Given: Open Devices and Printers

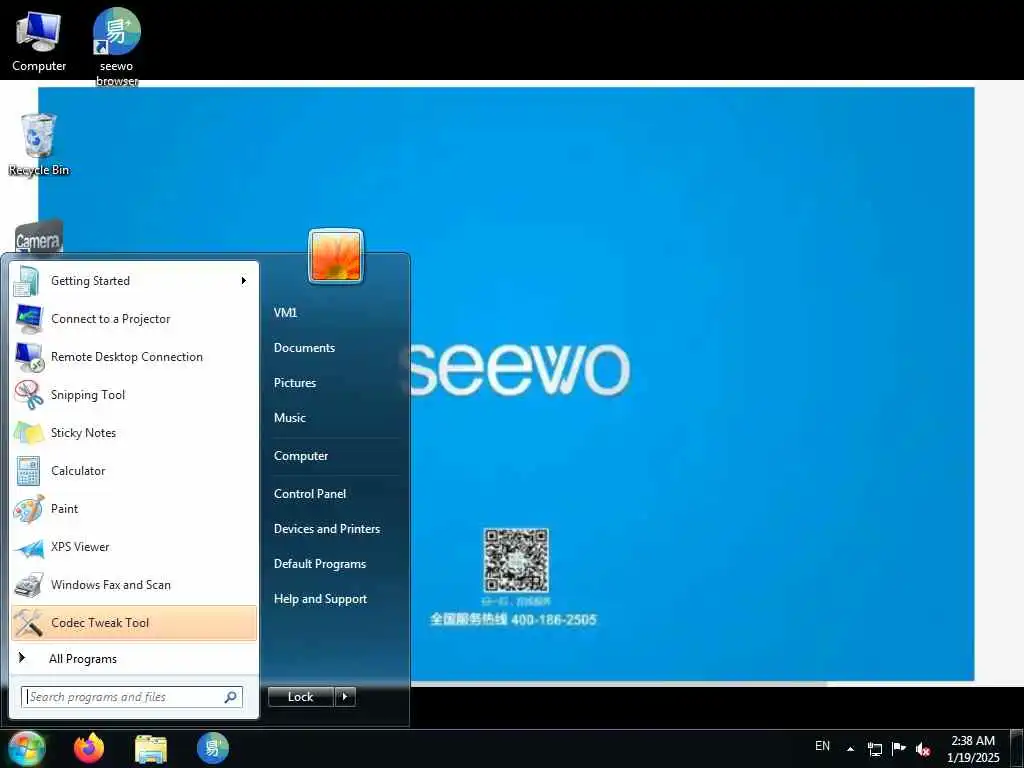Looking at the screenshot, I should click(x=327, y=529).
